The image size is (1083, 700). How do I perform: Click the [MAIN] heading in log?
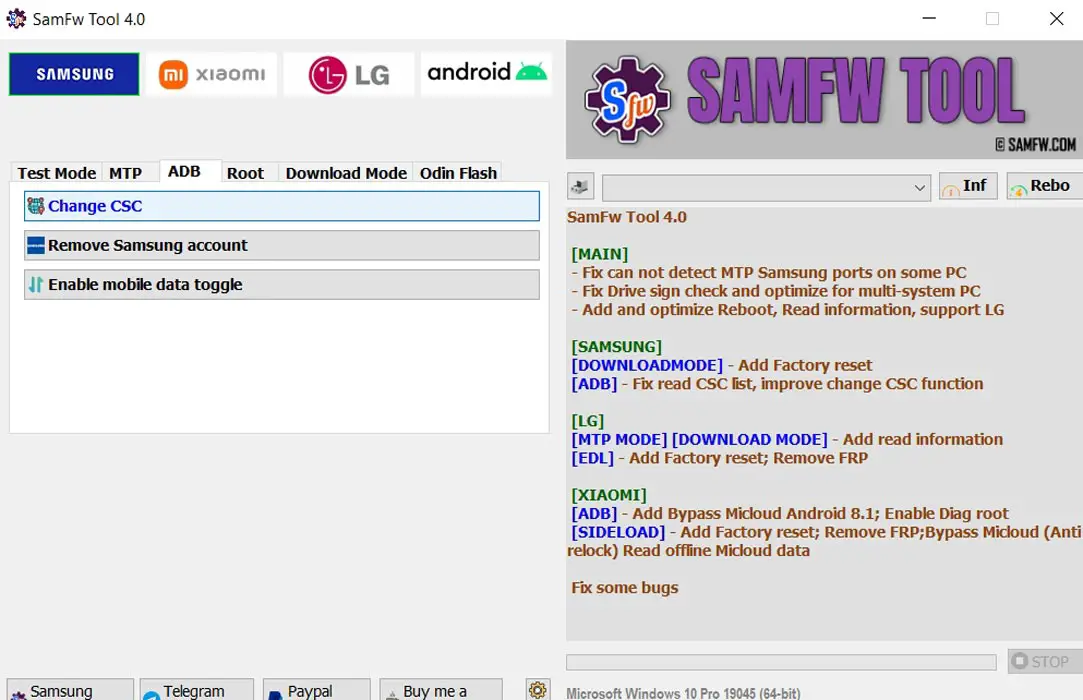click(600, 254)
